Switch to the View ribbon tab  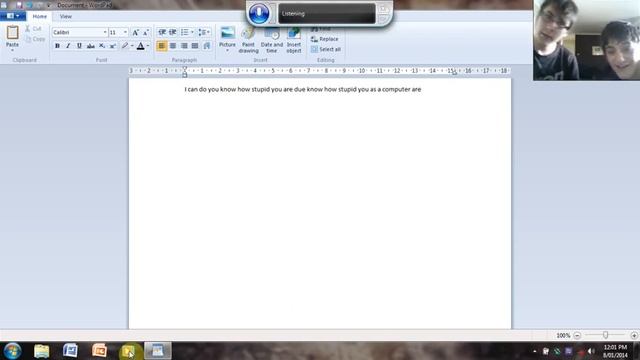pos(66,16)
